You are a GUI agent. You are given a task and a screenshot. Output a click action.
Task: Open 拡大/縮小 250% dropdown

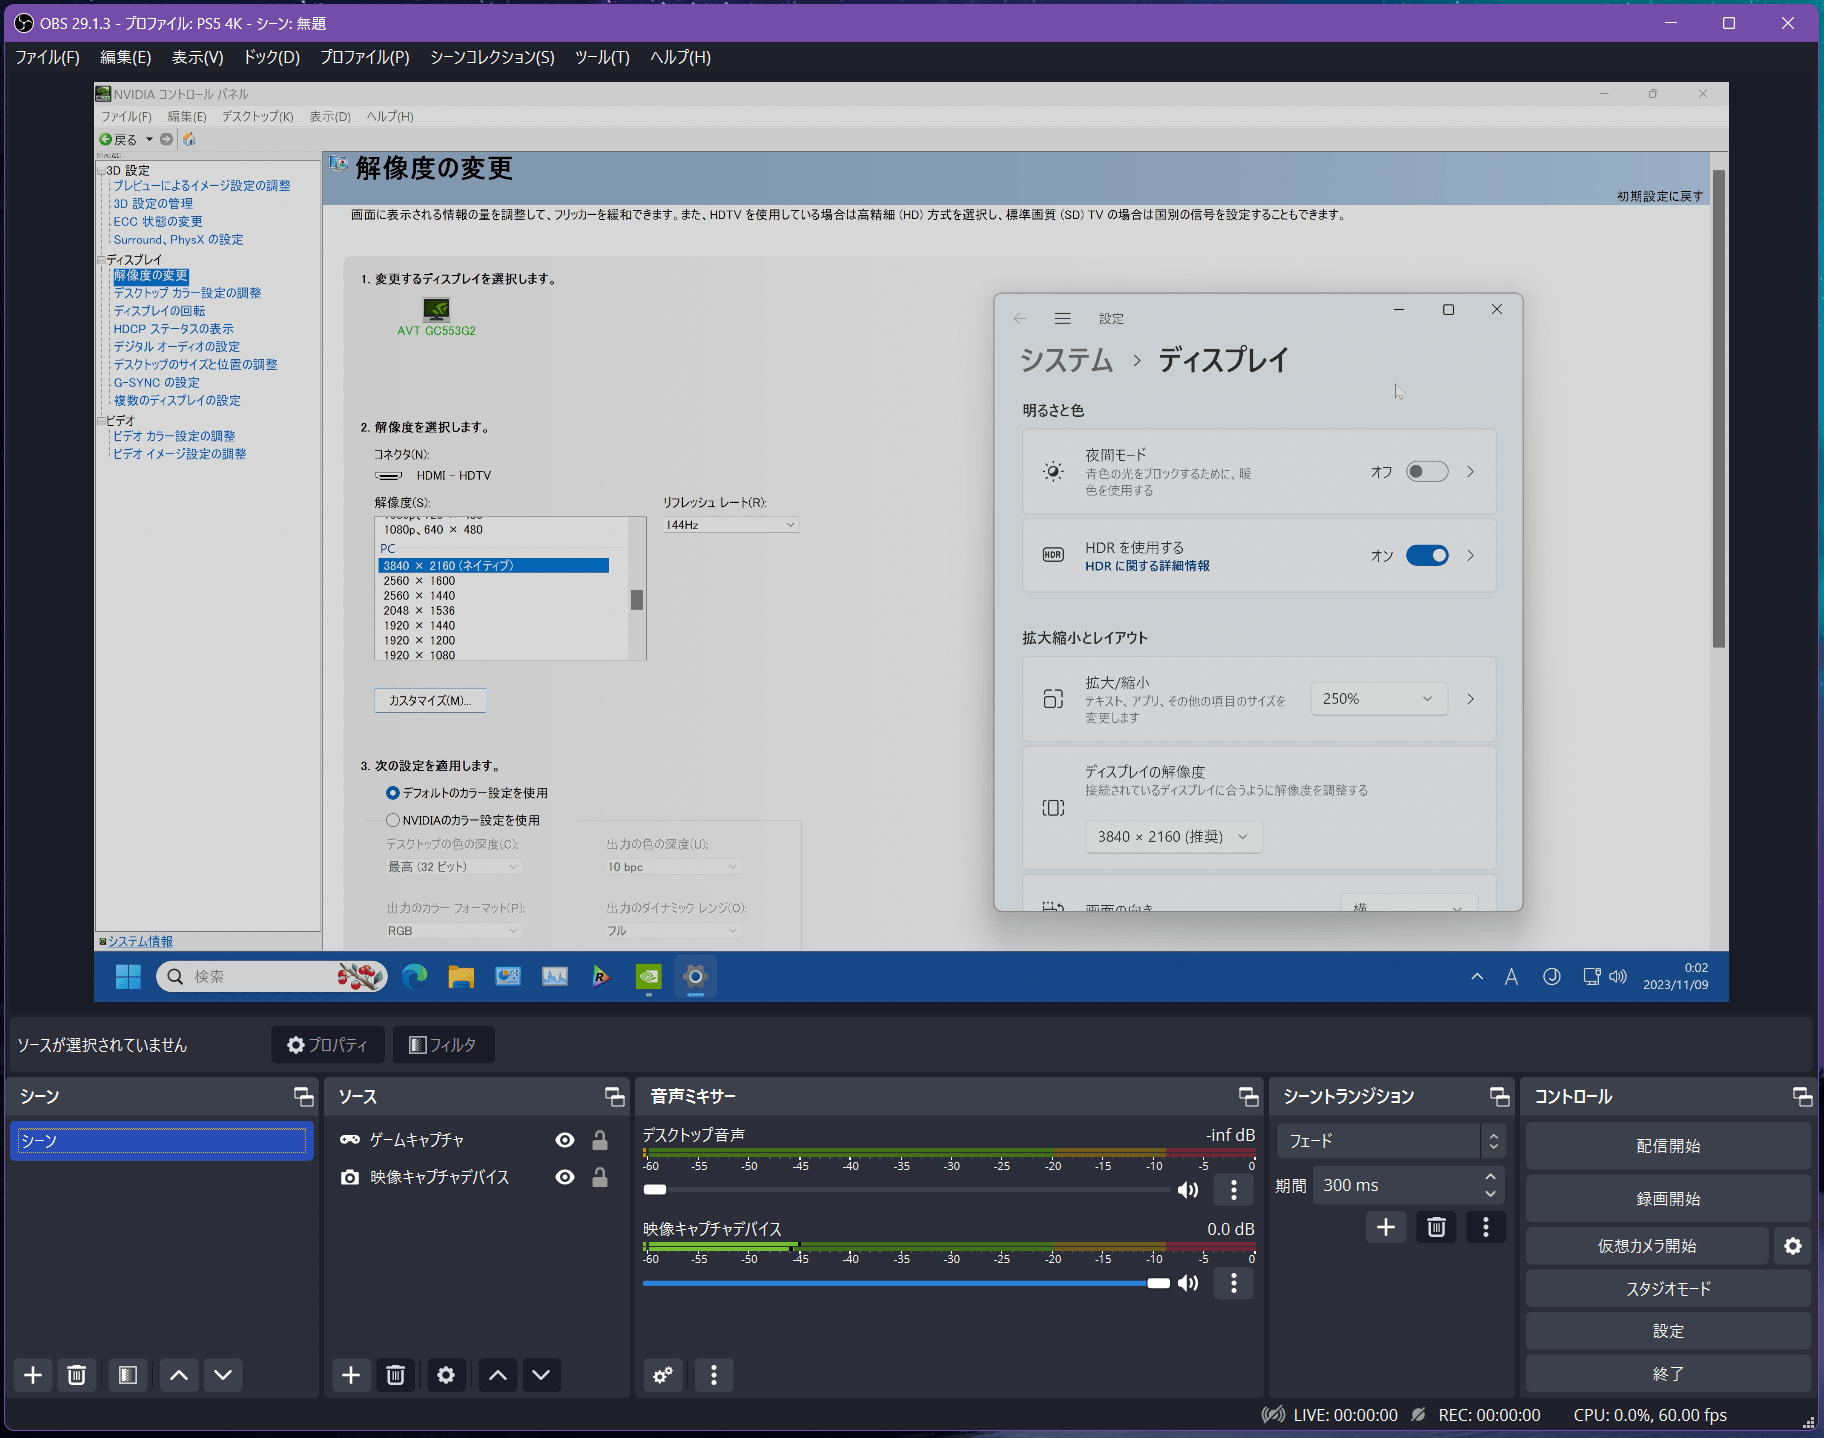point(1379,699)
